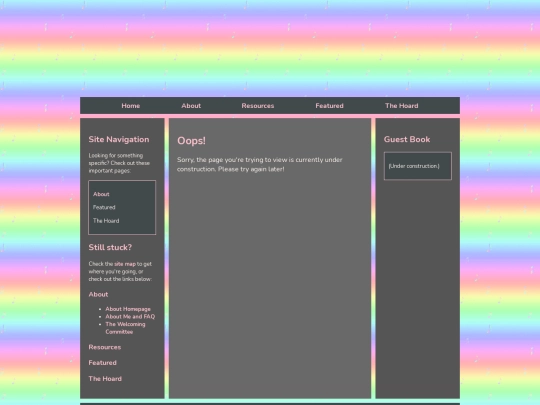Click the Guest Book heading
540x405 pixels.
coord(407,139)
